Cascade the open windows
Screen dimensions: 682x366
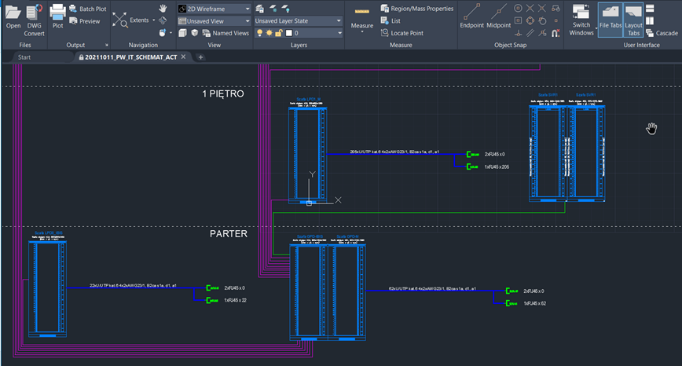tap(662, 33)
